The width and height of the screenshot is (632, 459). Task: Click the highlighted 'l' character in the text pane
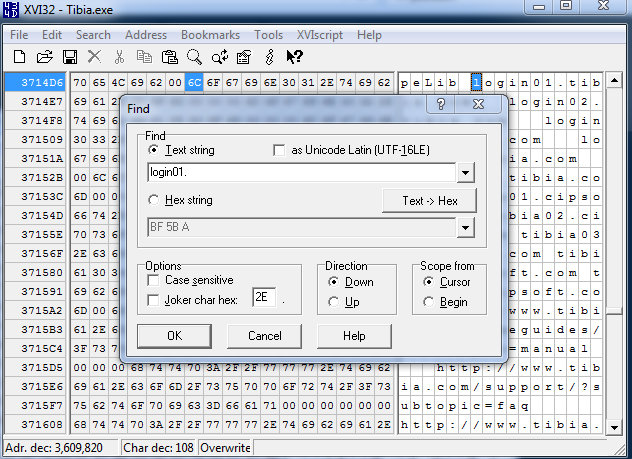coord(476,83)
